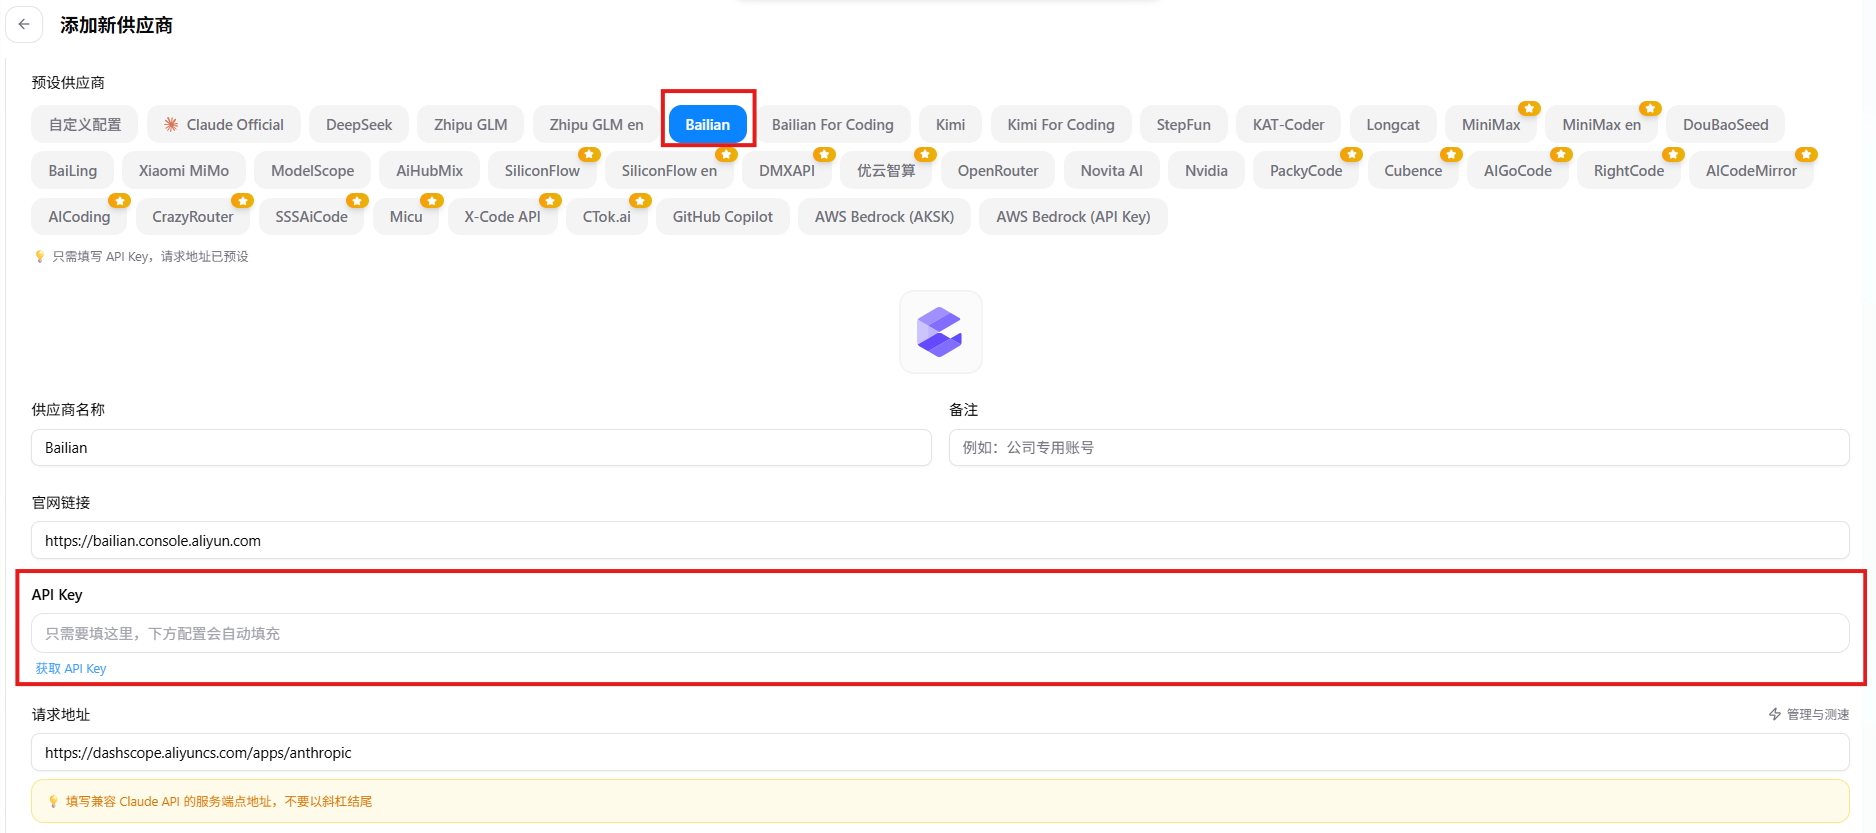This screenshot has height=833, width=1876.
Task: Select the RightCode preset
Action: click(1629, 171)
